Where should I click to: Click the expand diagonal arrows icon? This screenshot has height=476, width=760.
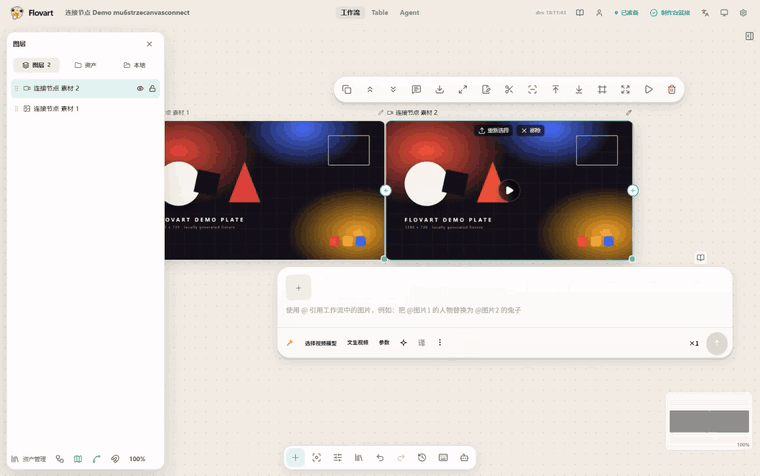(463, 89)
